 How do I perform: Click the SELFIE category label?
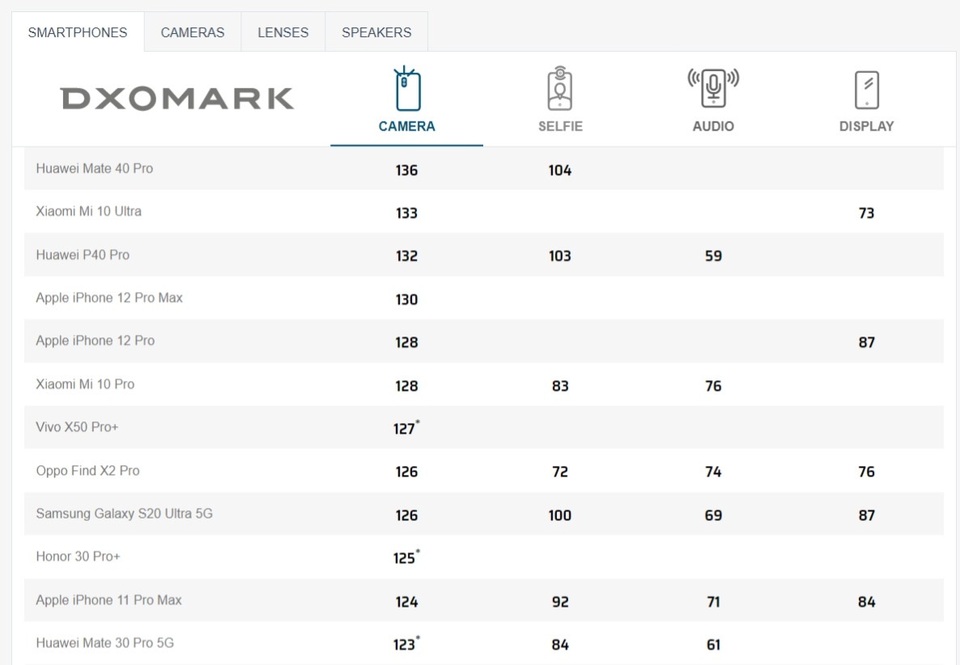560,126
